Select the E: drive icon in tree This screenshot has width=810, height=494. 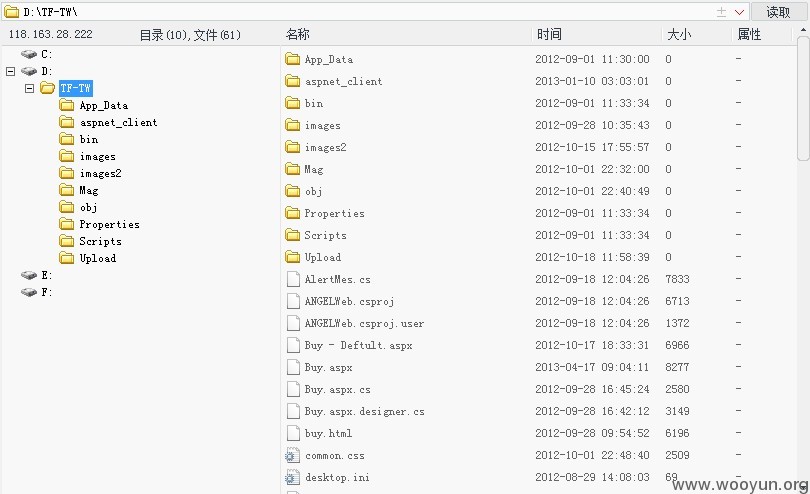[29, 275]
